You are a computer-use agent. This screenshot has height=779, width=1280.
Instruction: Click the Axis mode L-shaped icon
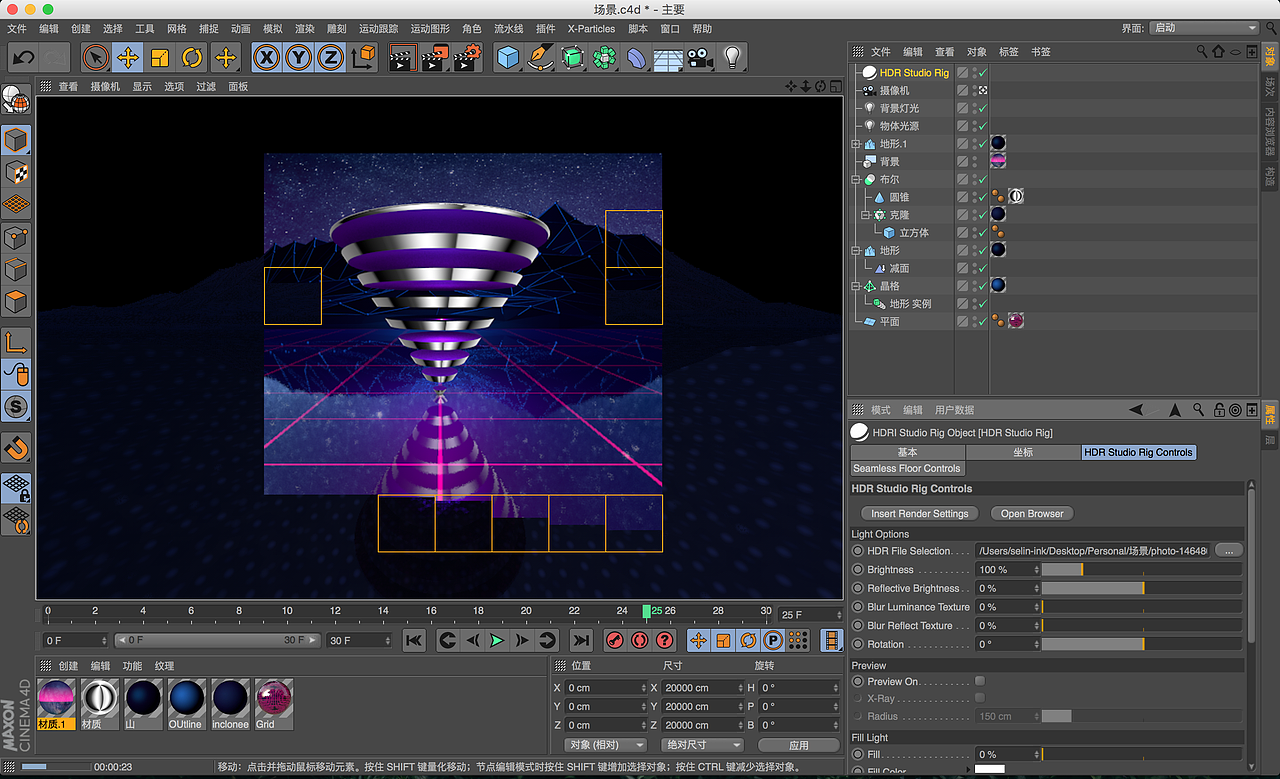(16, 343)
